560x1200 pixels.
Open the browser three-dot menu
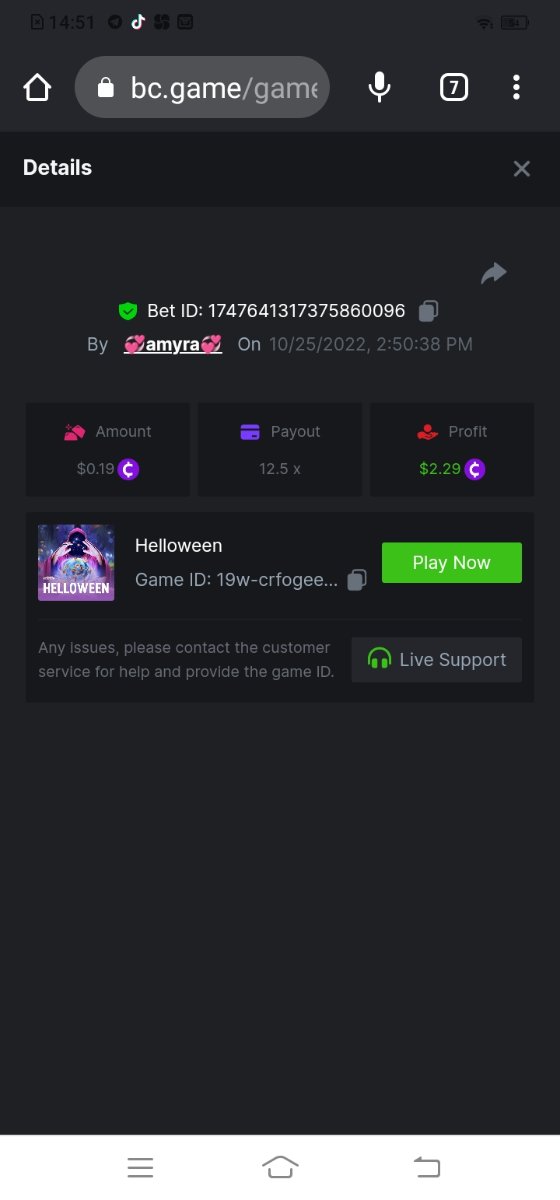click(x=516, y=88)
